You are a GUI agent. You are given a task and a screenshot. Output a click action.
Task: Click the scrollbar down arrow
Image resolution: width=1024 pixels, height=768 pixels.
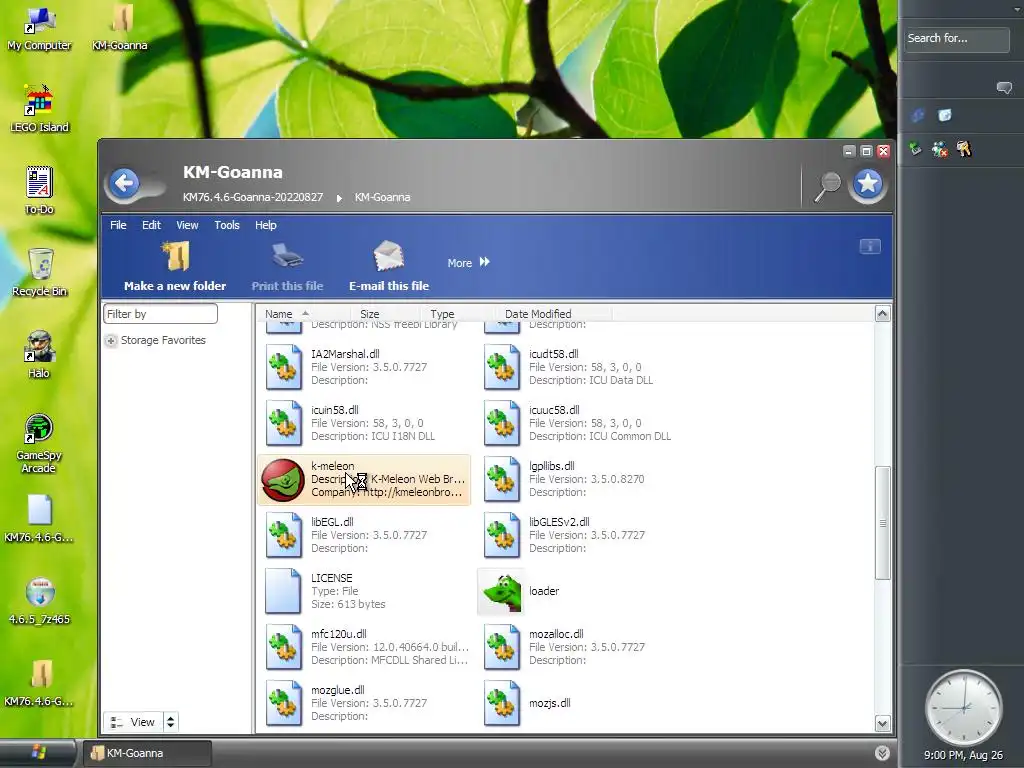click(x=882, y=724)
